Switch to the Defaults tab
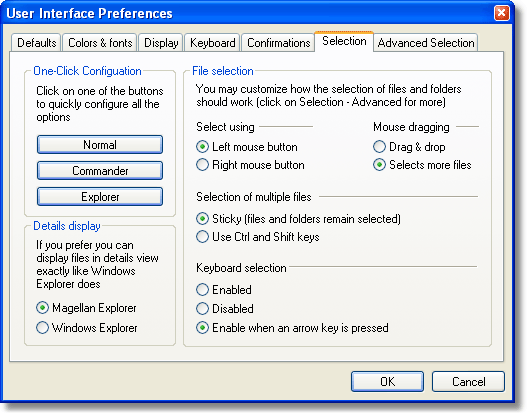This screenshot has height=415, width=527. pos(36,43)
